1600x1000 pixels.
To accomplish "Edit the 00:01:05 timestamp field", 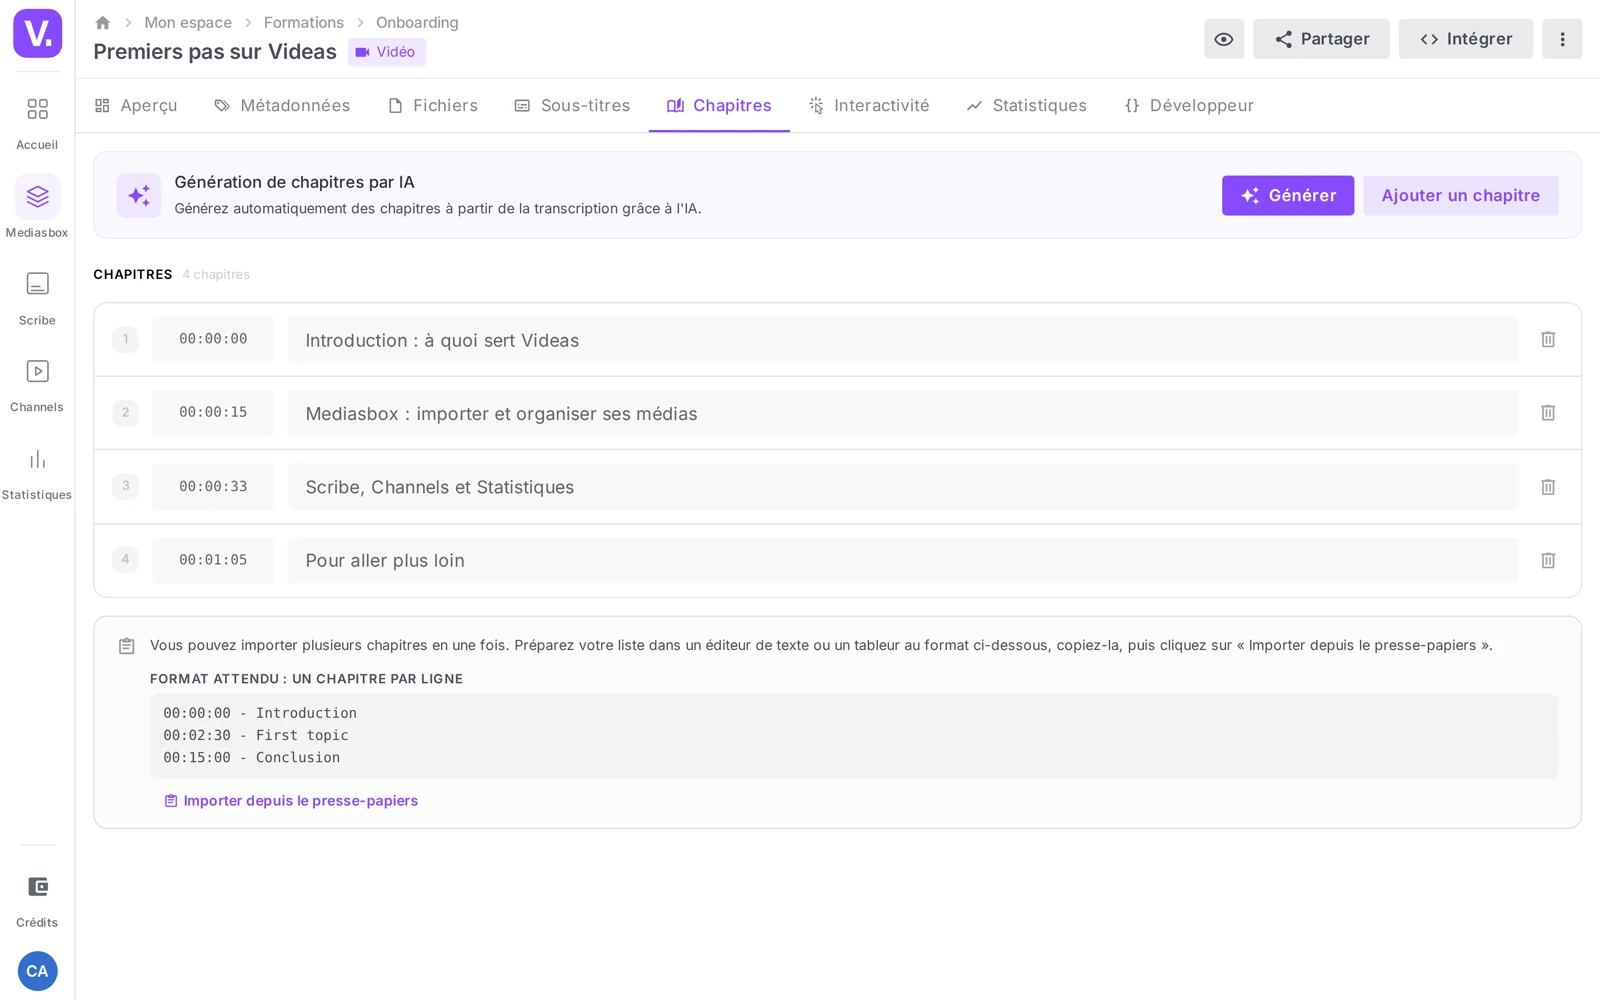I will [213, 560].
